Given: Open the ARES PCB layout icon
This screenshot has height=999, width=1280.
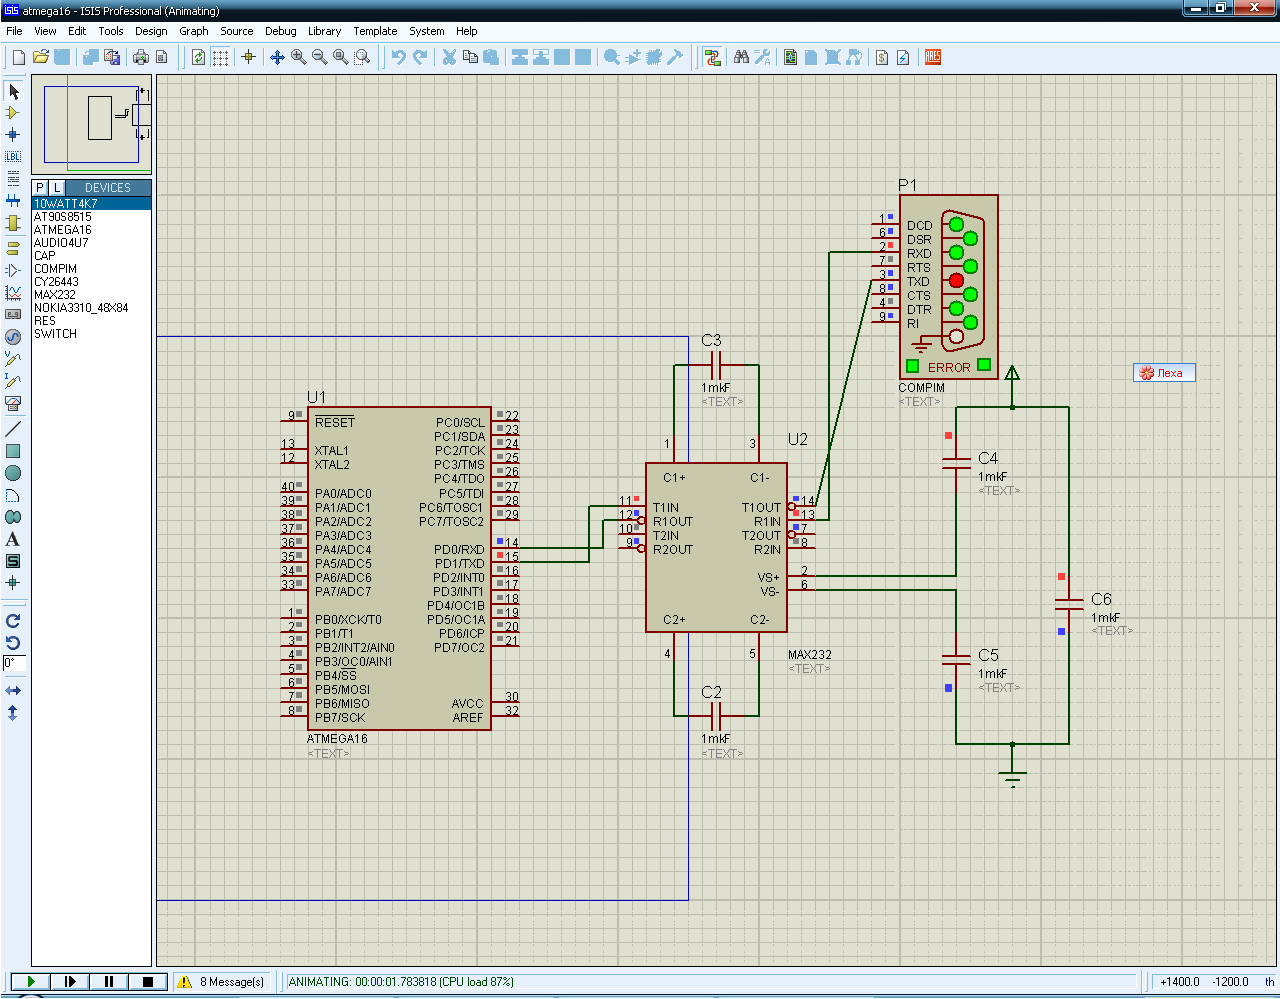Looking at the screenshot, I should coord(933,58).
